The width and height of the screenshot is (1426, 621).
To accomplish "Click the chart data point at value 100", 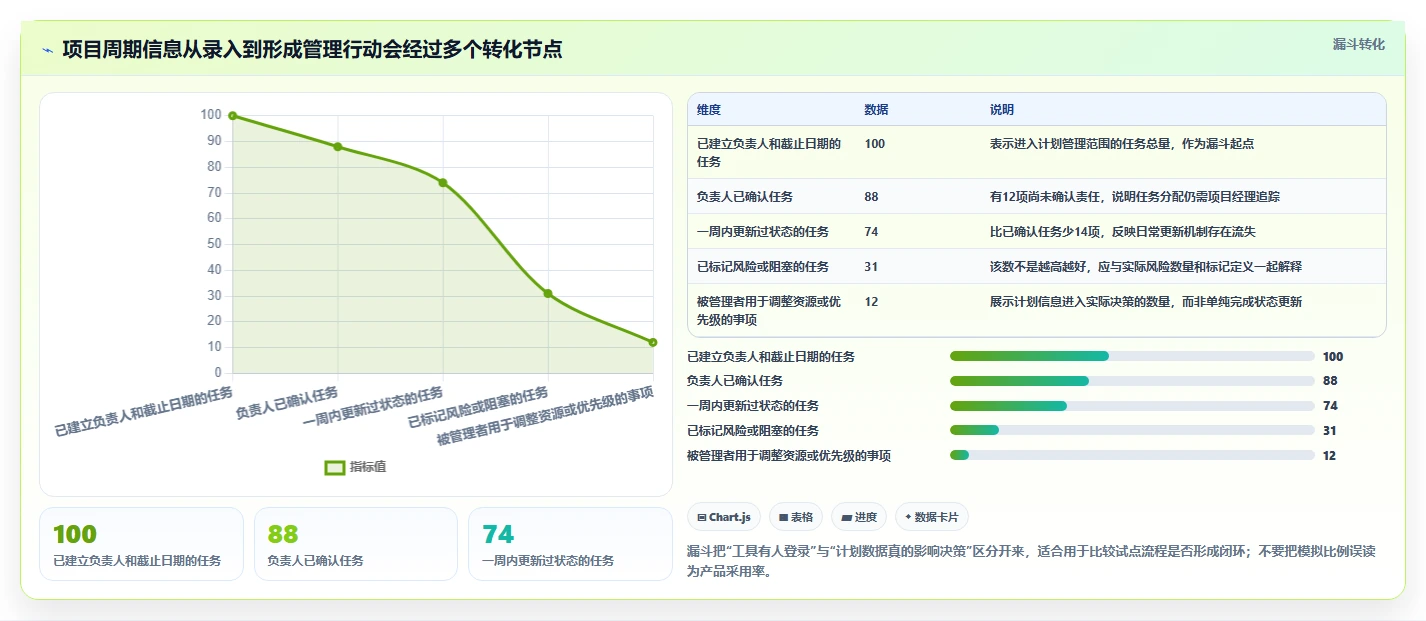I will (x=233, y=116).
